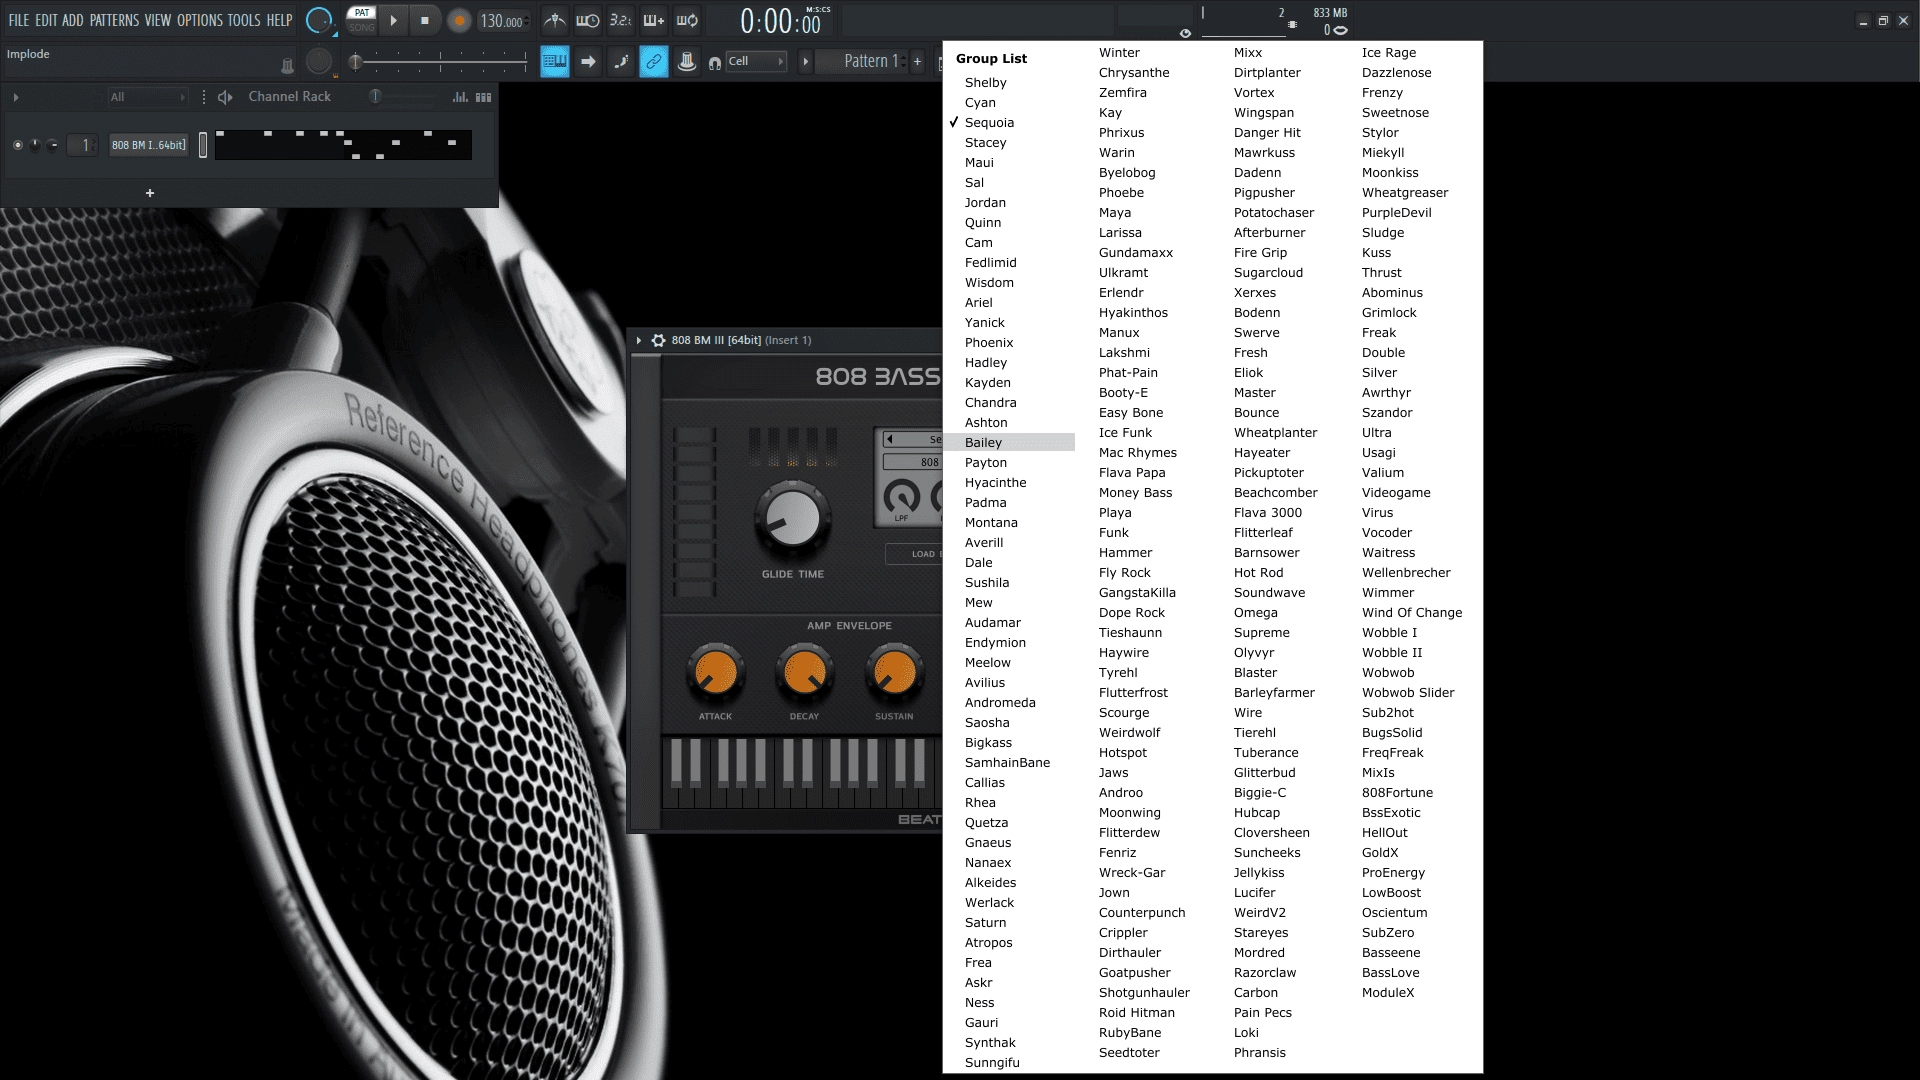This screenshot has width=1920, height=1080.
Task: Toggle PAT/SONG mode switch
Action: point(361,19)
